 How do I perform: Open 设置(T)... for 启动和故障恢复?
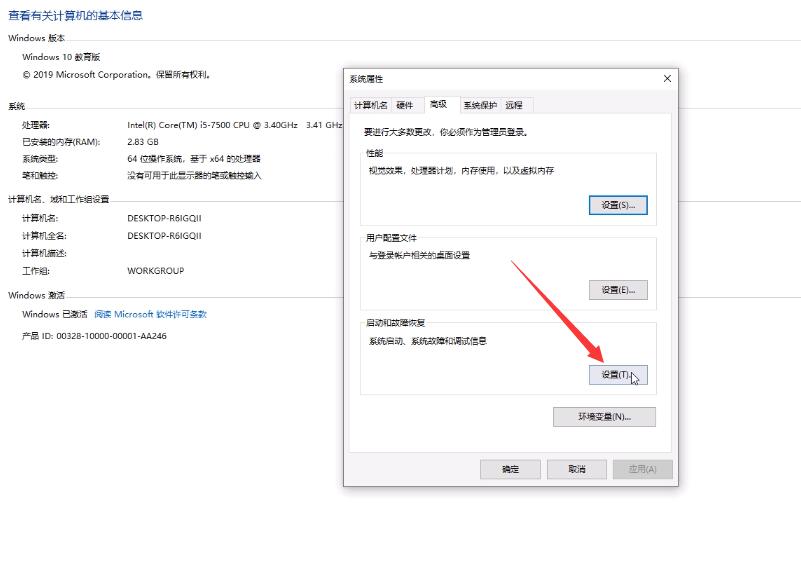618,375
